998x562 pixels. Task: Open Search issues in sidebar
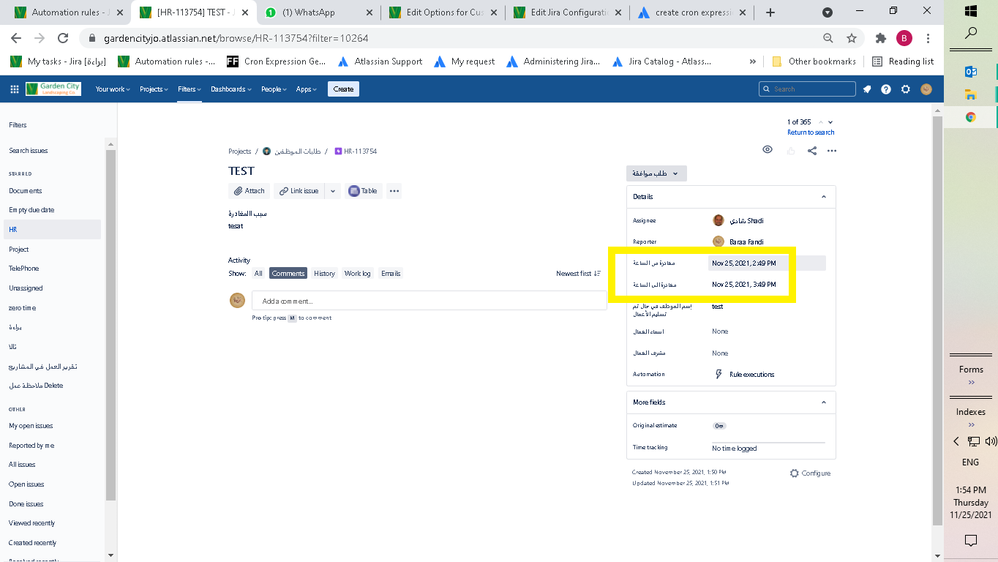point(28,151)
